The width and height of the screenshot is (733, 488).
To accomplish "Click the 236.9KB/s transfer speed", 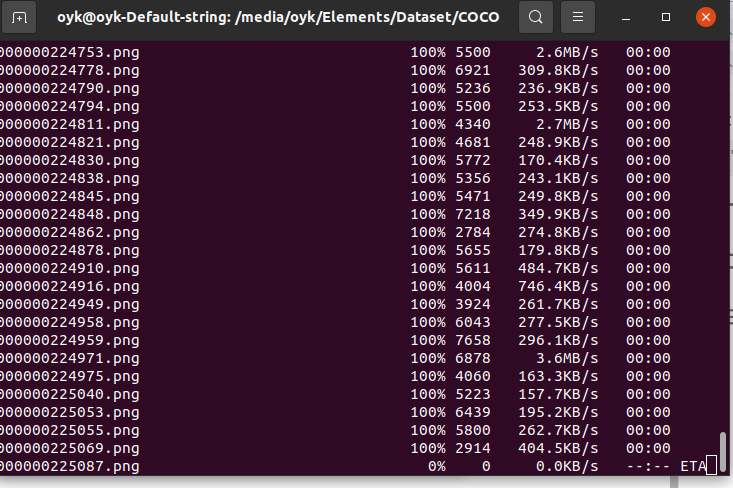I will [x=558, y=88].
